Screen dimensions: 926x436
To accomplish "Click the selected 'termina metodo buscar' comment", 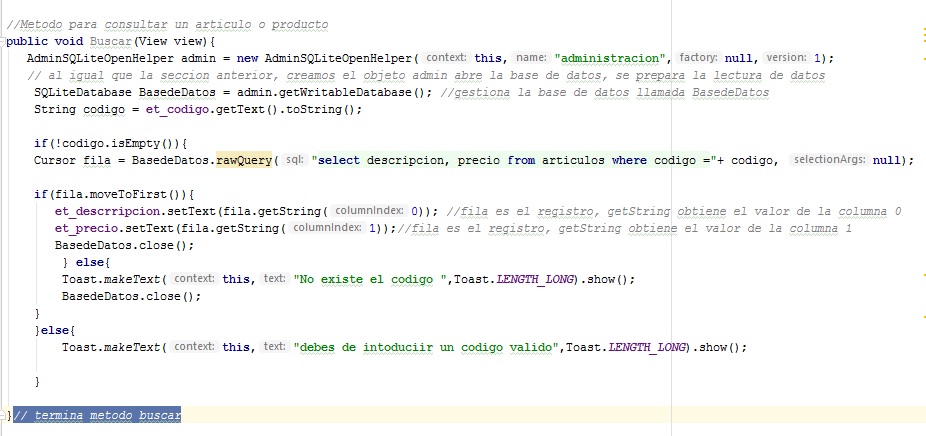I will pos(97,415).
